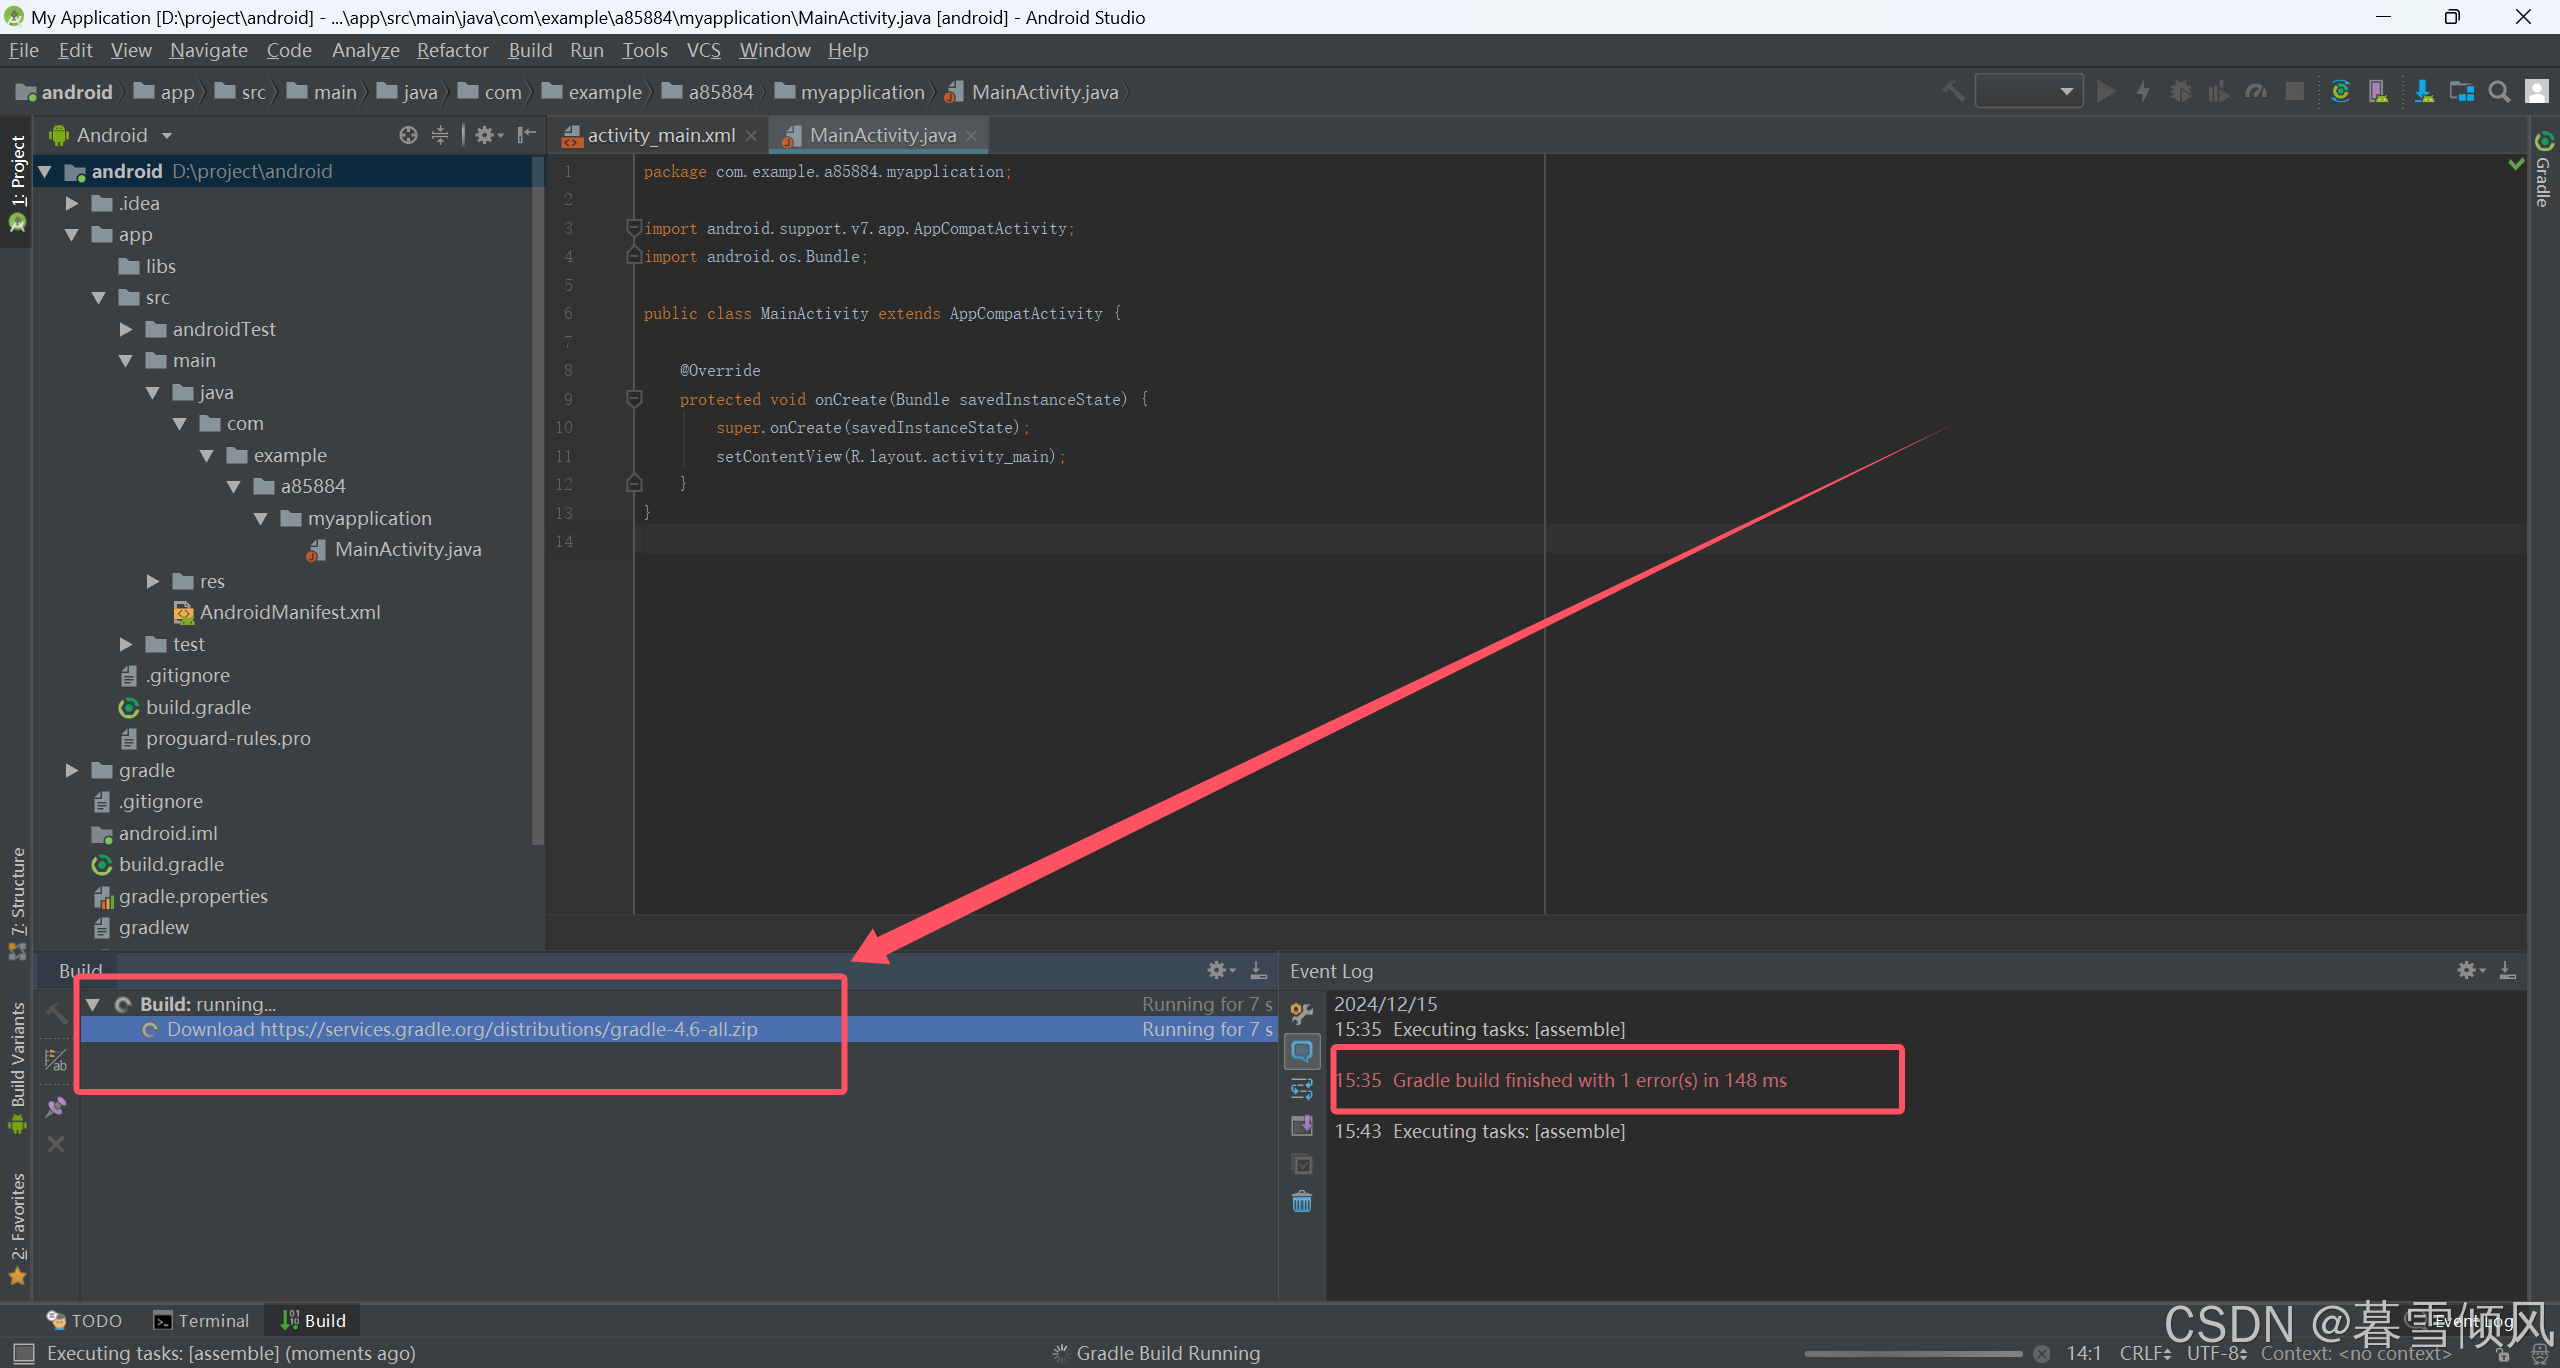Screen dimensions: 2560x1368
Task: Toggle the Pin Tab icon in Build panel
Action: point(56,1107)
